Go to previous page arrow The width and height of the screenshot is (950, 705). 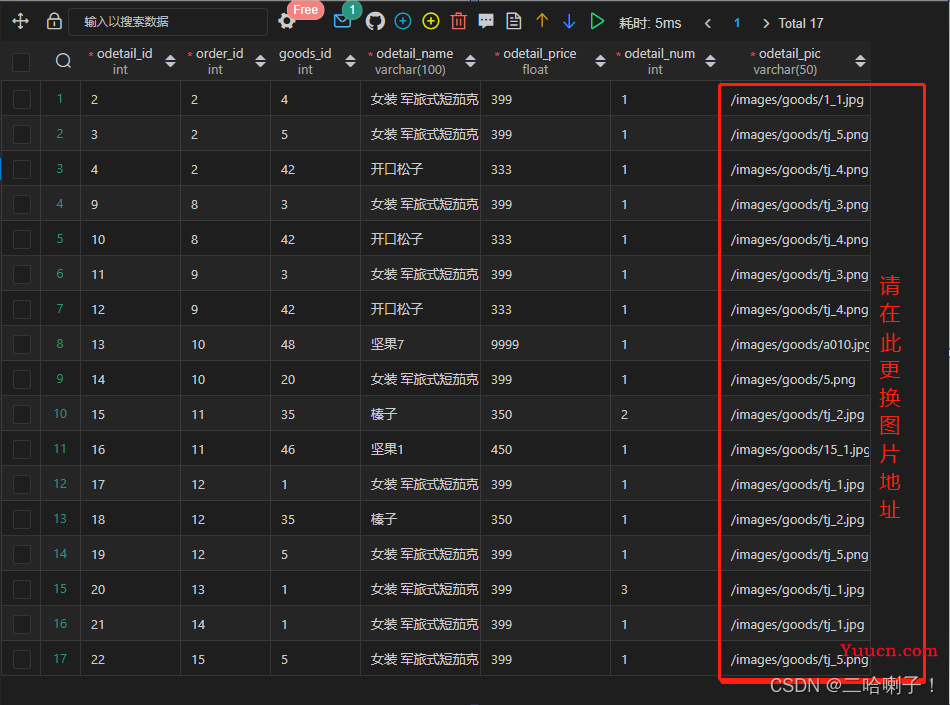click(x=708, y=23)
